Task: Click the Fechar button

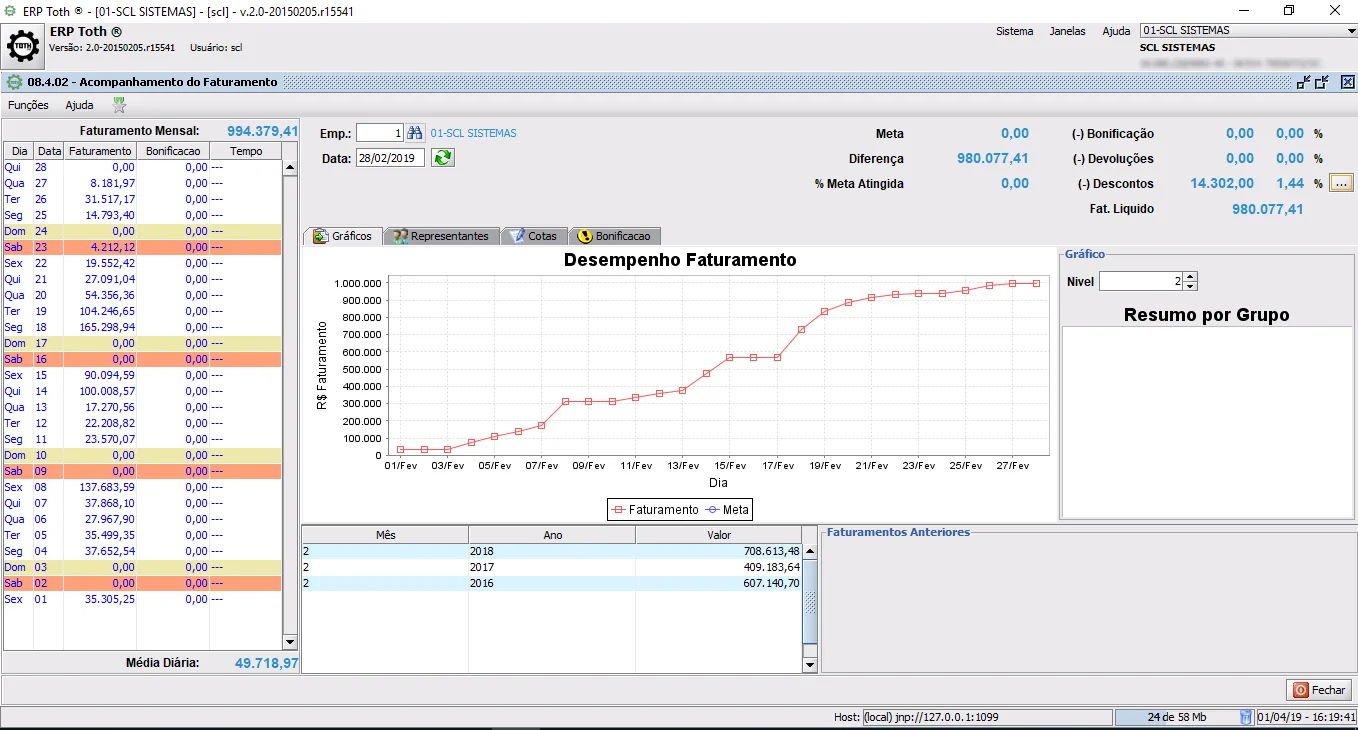Action: click(x=1319, y=690)
